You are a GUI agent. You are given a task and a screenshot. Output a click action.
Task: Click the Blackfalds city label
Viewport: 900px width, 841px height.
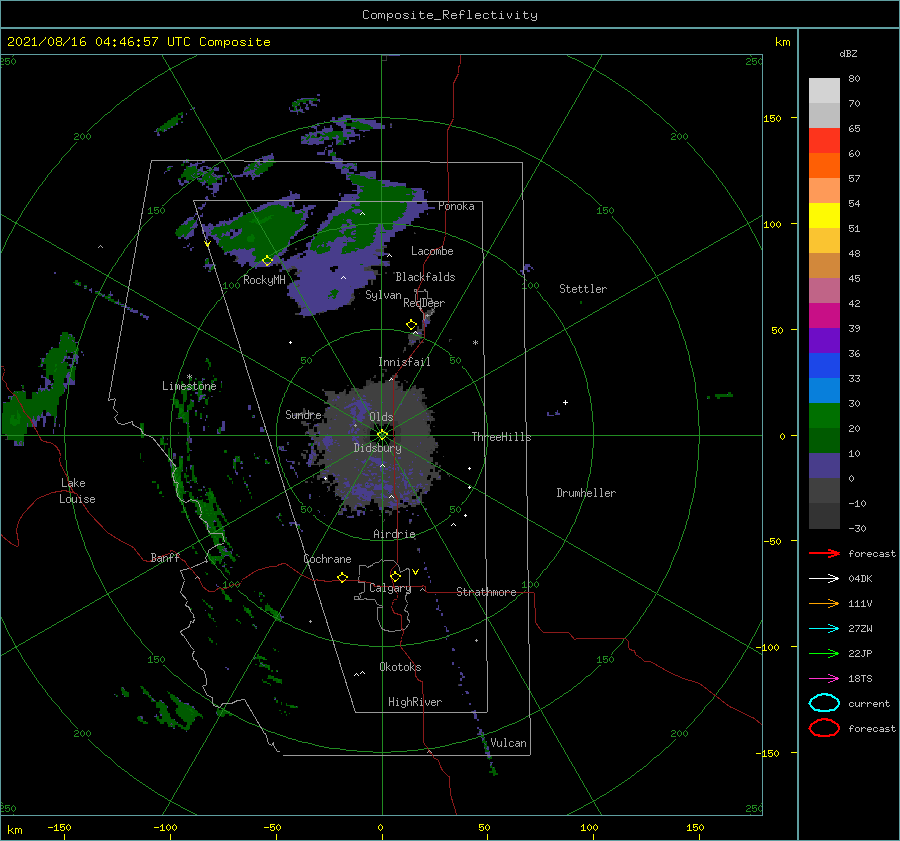(x=425, y=277)
